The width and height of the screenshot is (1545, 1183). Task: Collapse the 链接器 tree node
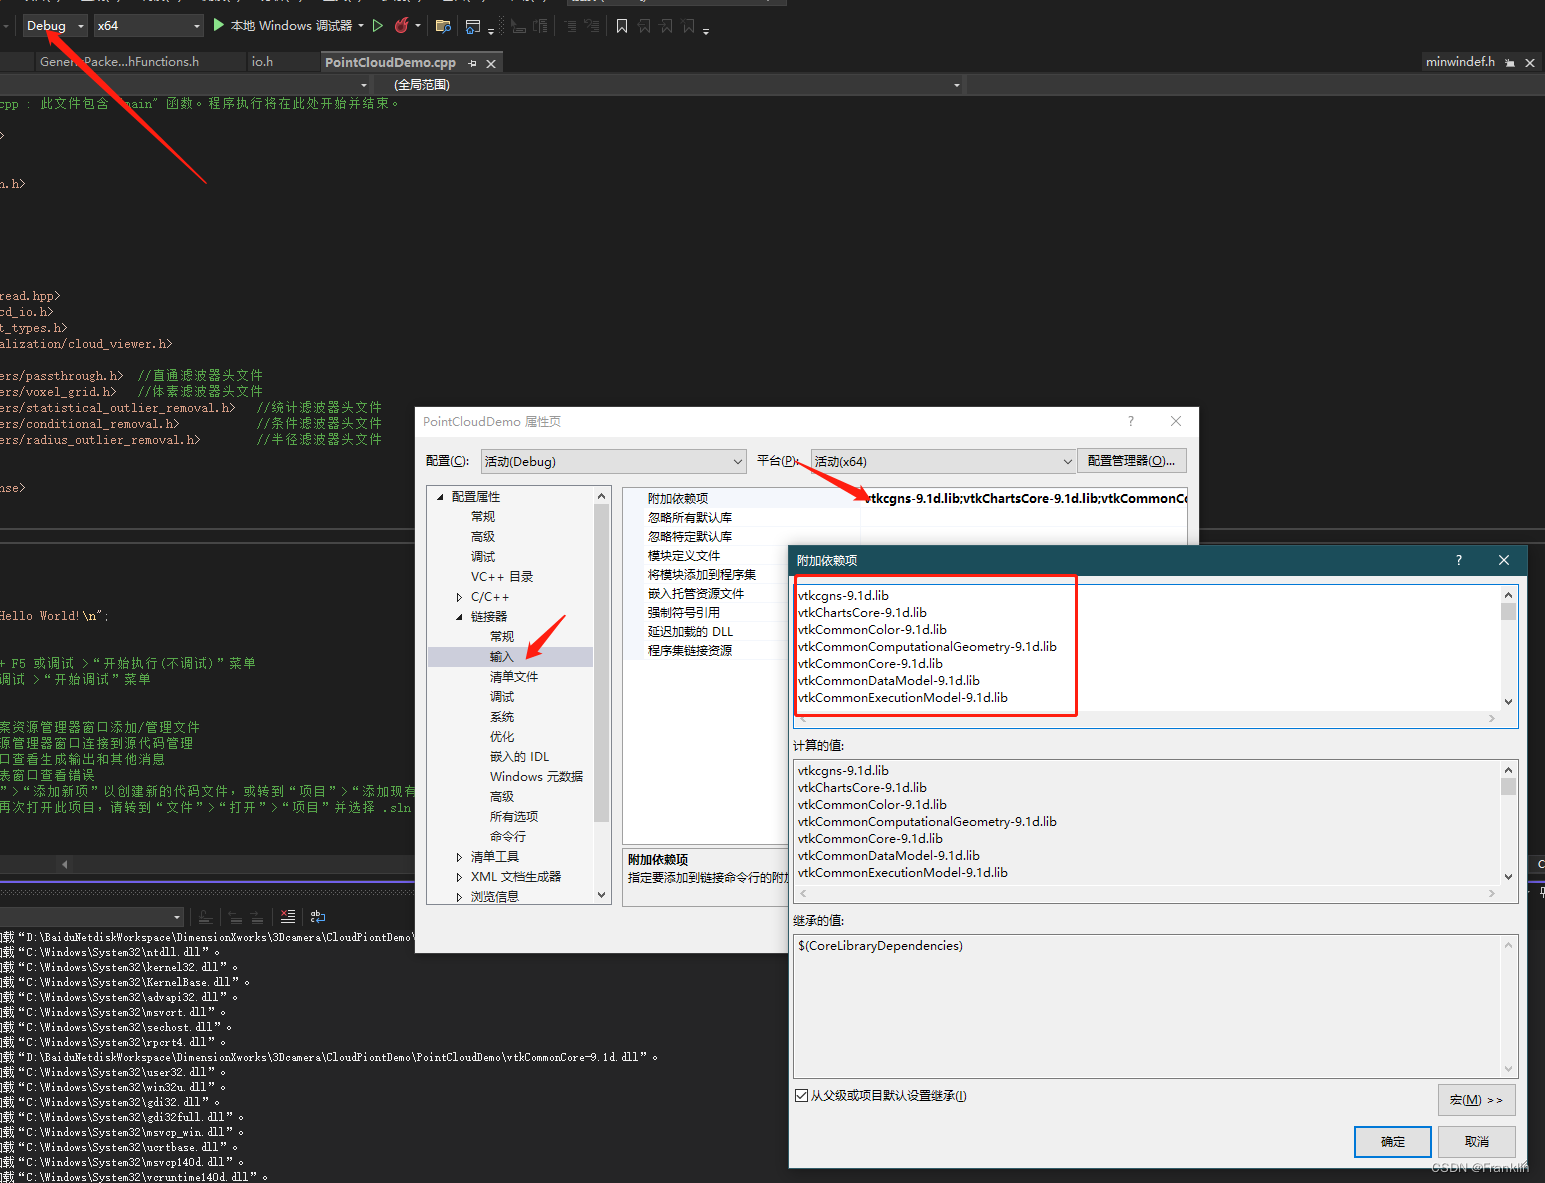coord(459,617)
